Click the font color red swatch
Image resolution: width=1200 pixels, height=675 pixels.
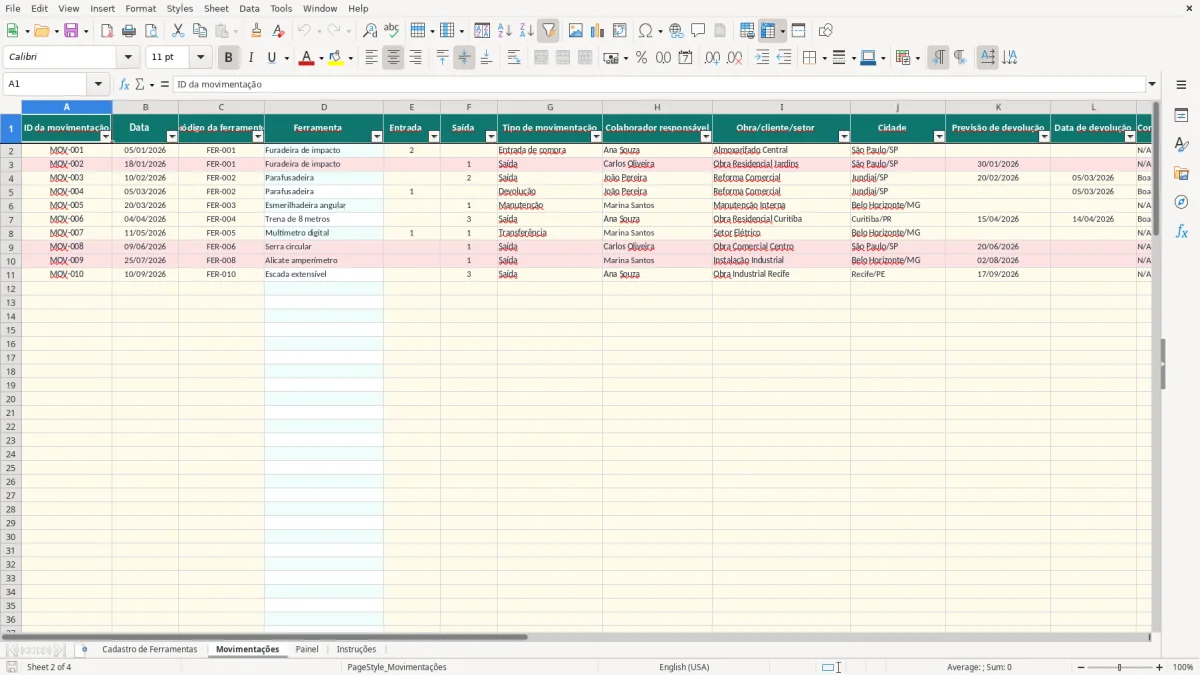point(306,58)
